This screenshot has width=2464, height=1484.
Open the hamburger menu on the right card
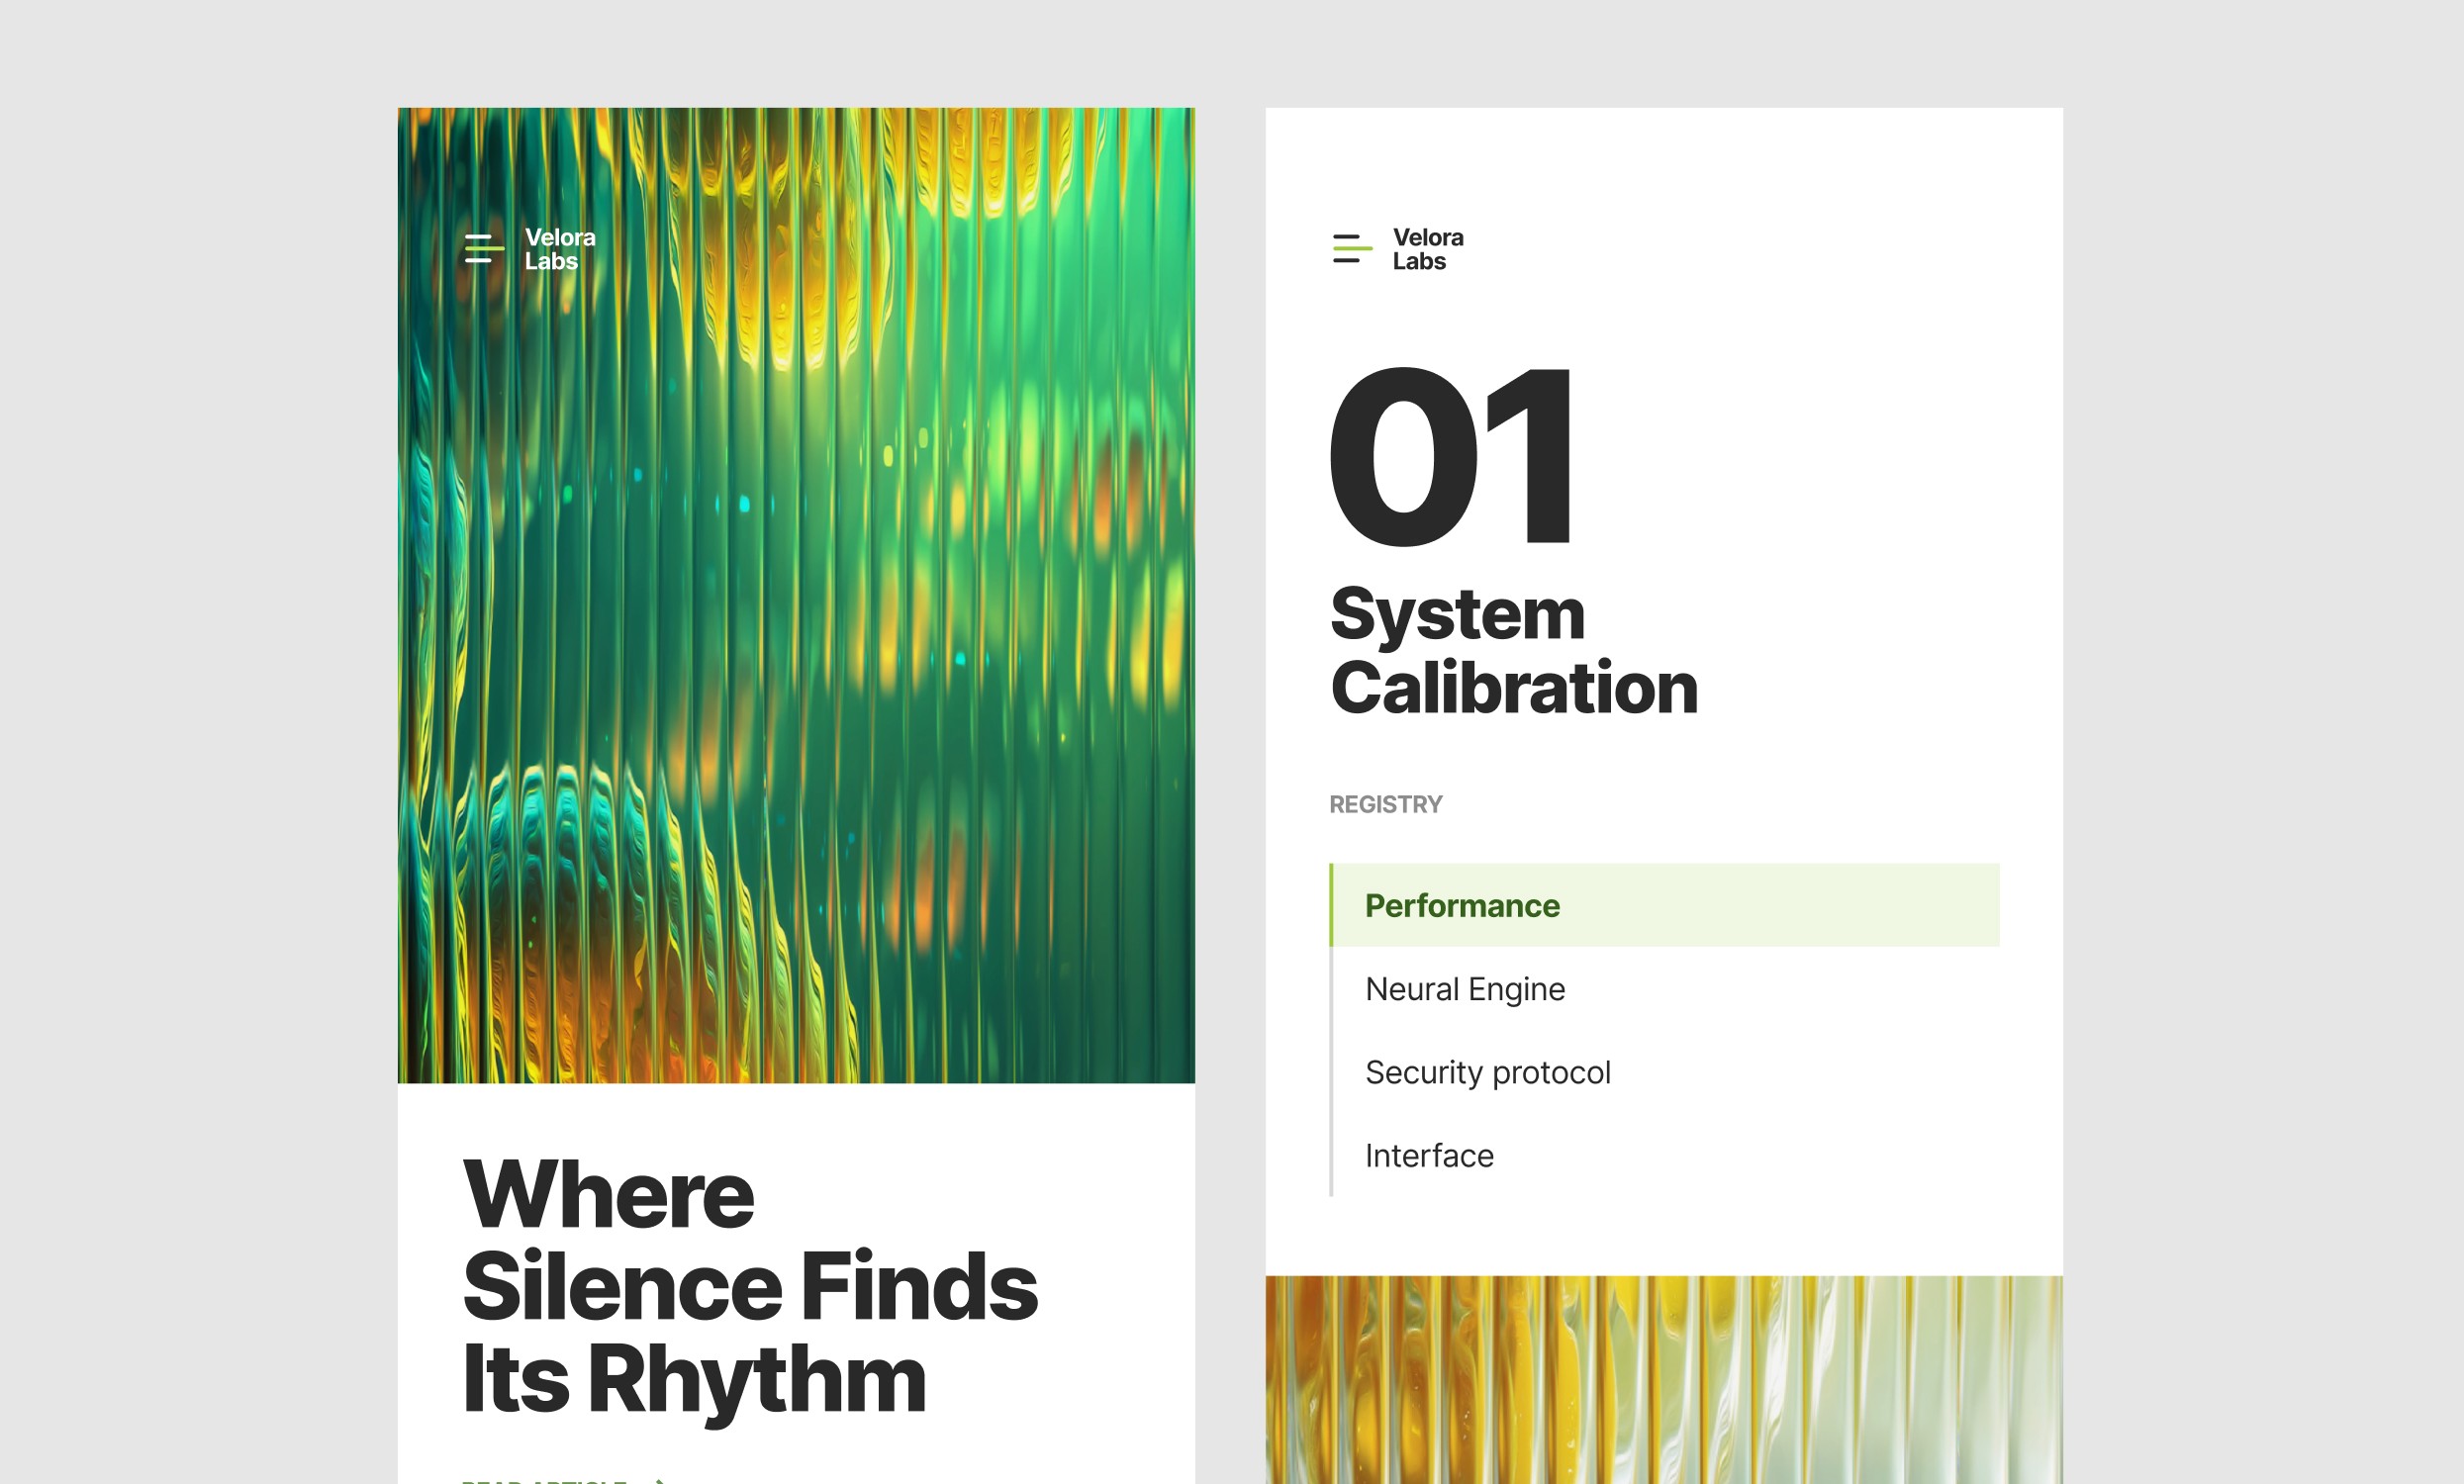pyautogui.click(x=1352, y=249)
